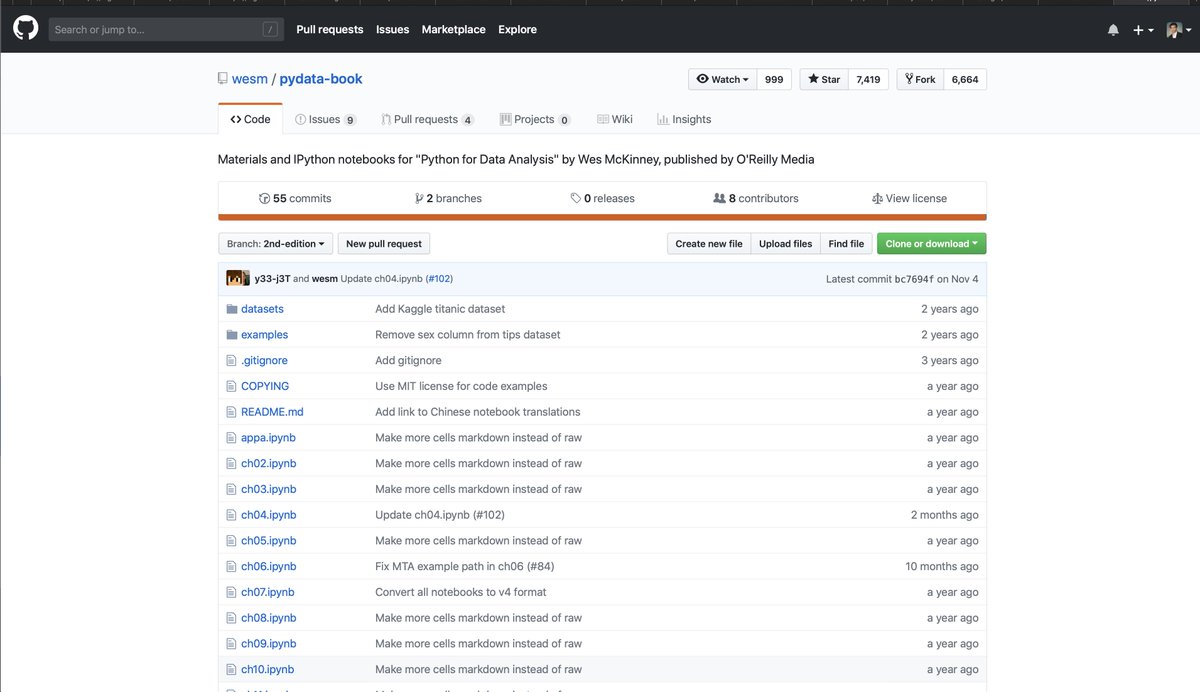Go to Marketplace
The height and width of the screenshot is (692, 1200).
tap(453, 30)
